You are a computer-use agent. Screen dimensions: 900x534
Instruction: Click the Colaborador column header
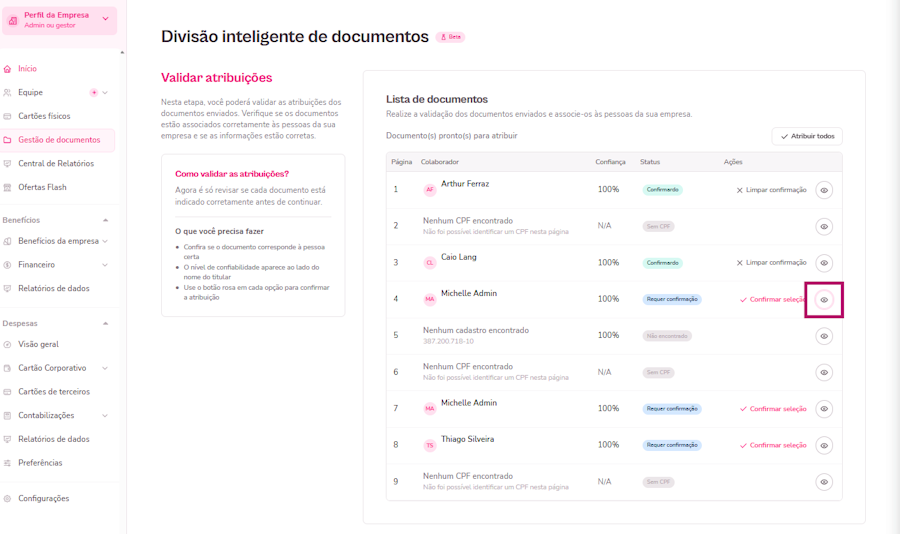[440, 162]
